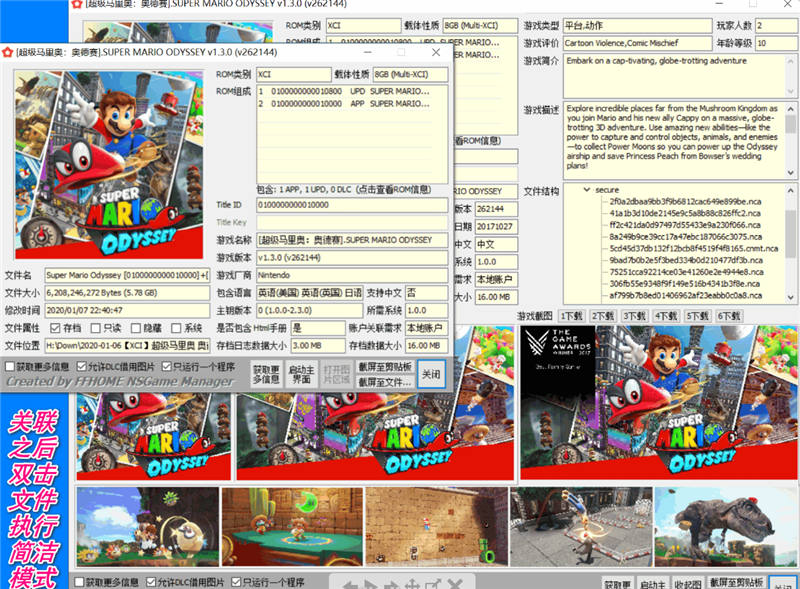Viewport: 800px width, 589px height.
Task: Click the 修改时间 field in front window
Action: click(127, 310)
